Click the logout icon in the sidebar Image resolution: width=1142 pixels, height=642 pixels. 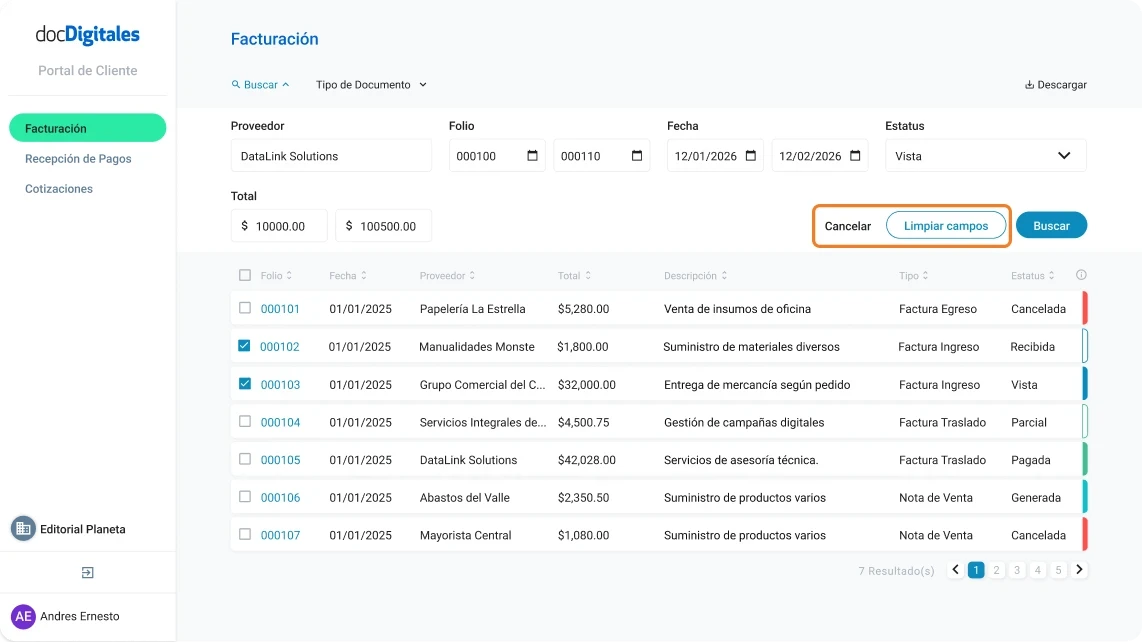[x=87, y=572]
